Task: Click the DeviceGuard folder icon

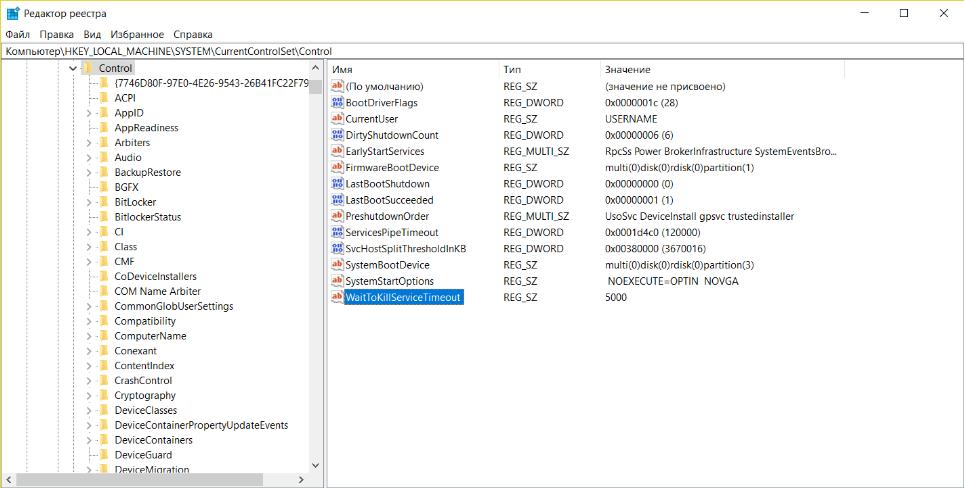Action: coord(103,455)
